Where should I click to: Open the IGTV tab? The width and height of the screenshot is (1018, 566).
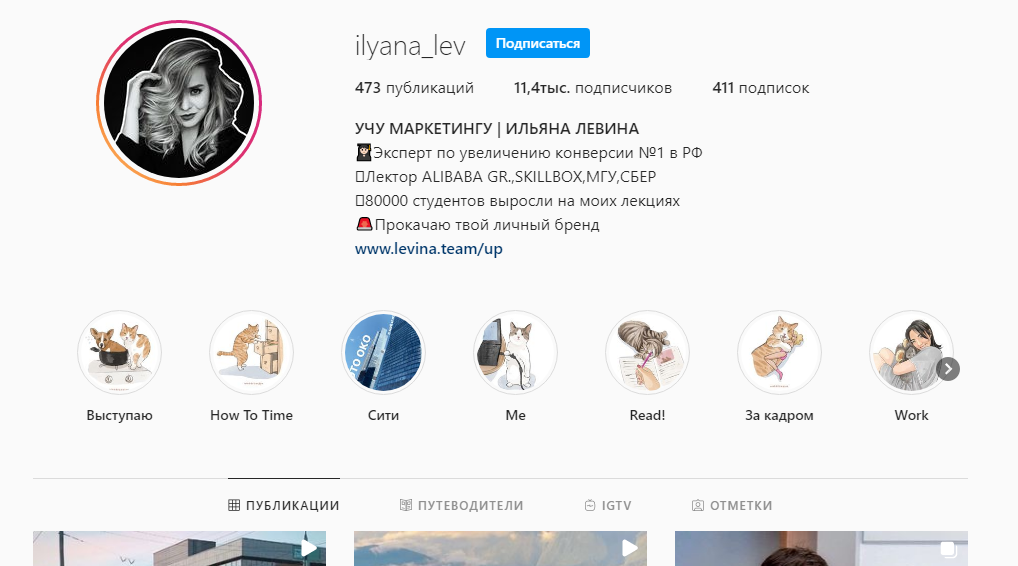[608, 505]
